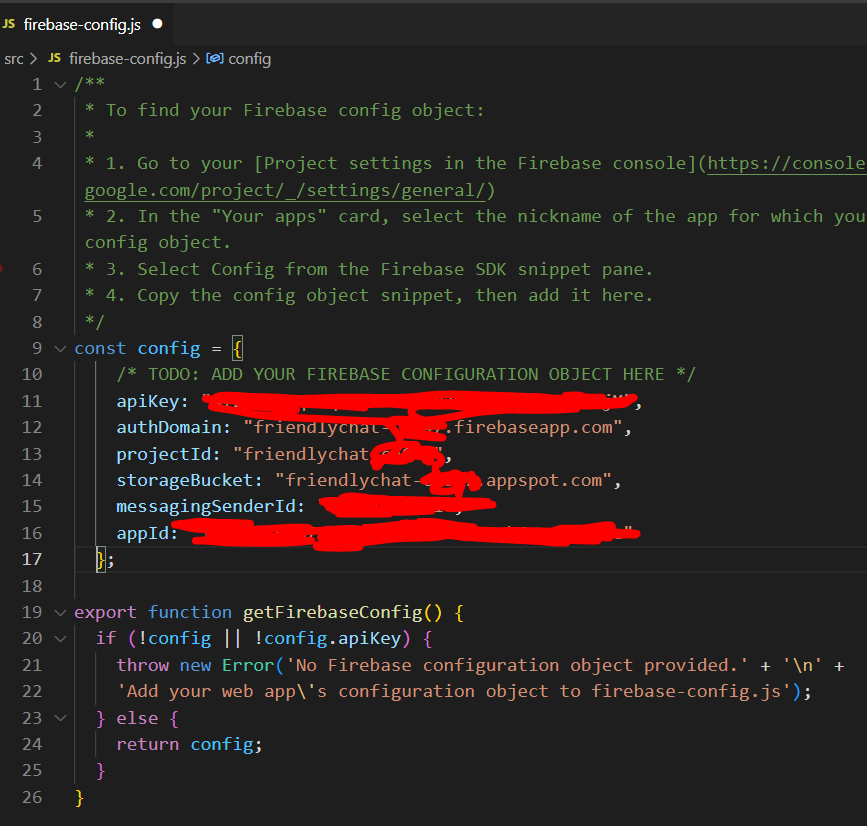This screenshot has width=867, height=826.
Task: Click the 'getFirebaseConfig' function name
Action: point(332,612)
